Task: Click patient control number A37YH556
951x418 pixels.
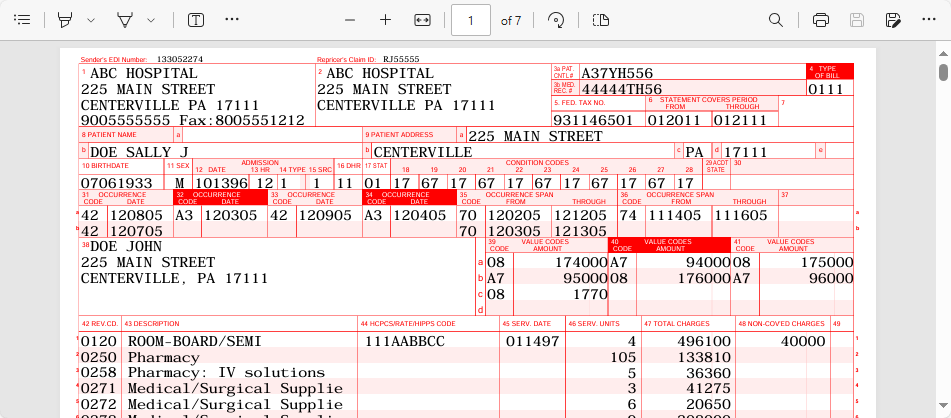Action: (x=617, y=73)
